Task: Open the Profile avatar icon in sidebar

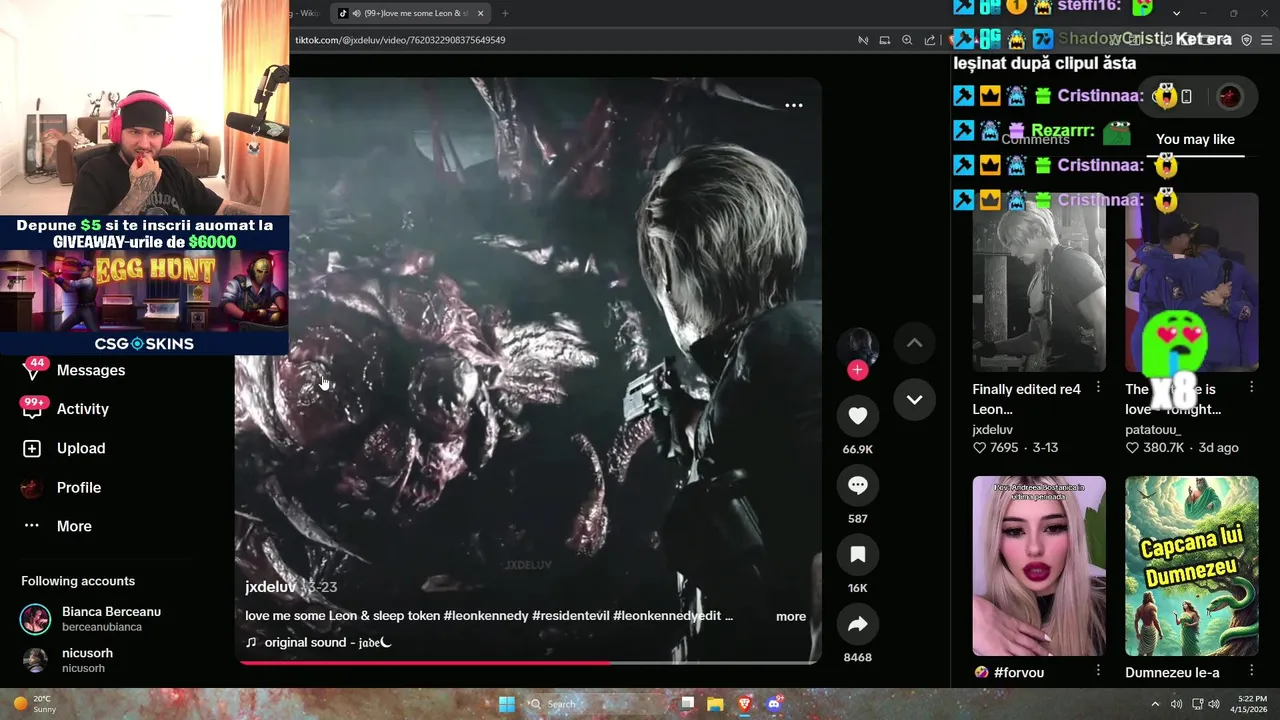Action: click(32, 488)
